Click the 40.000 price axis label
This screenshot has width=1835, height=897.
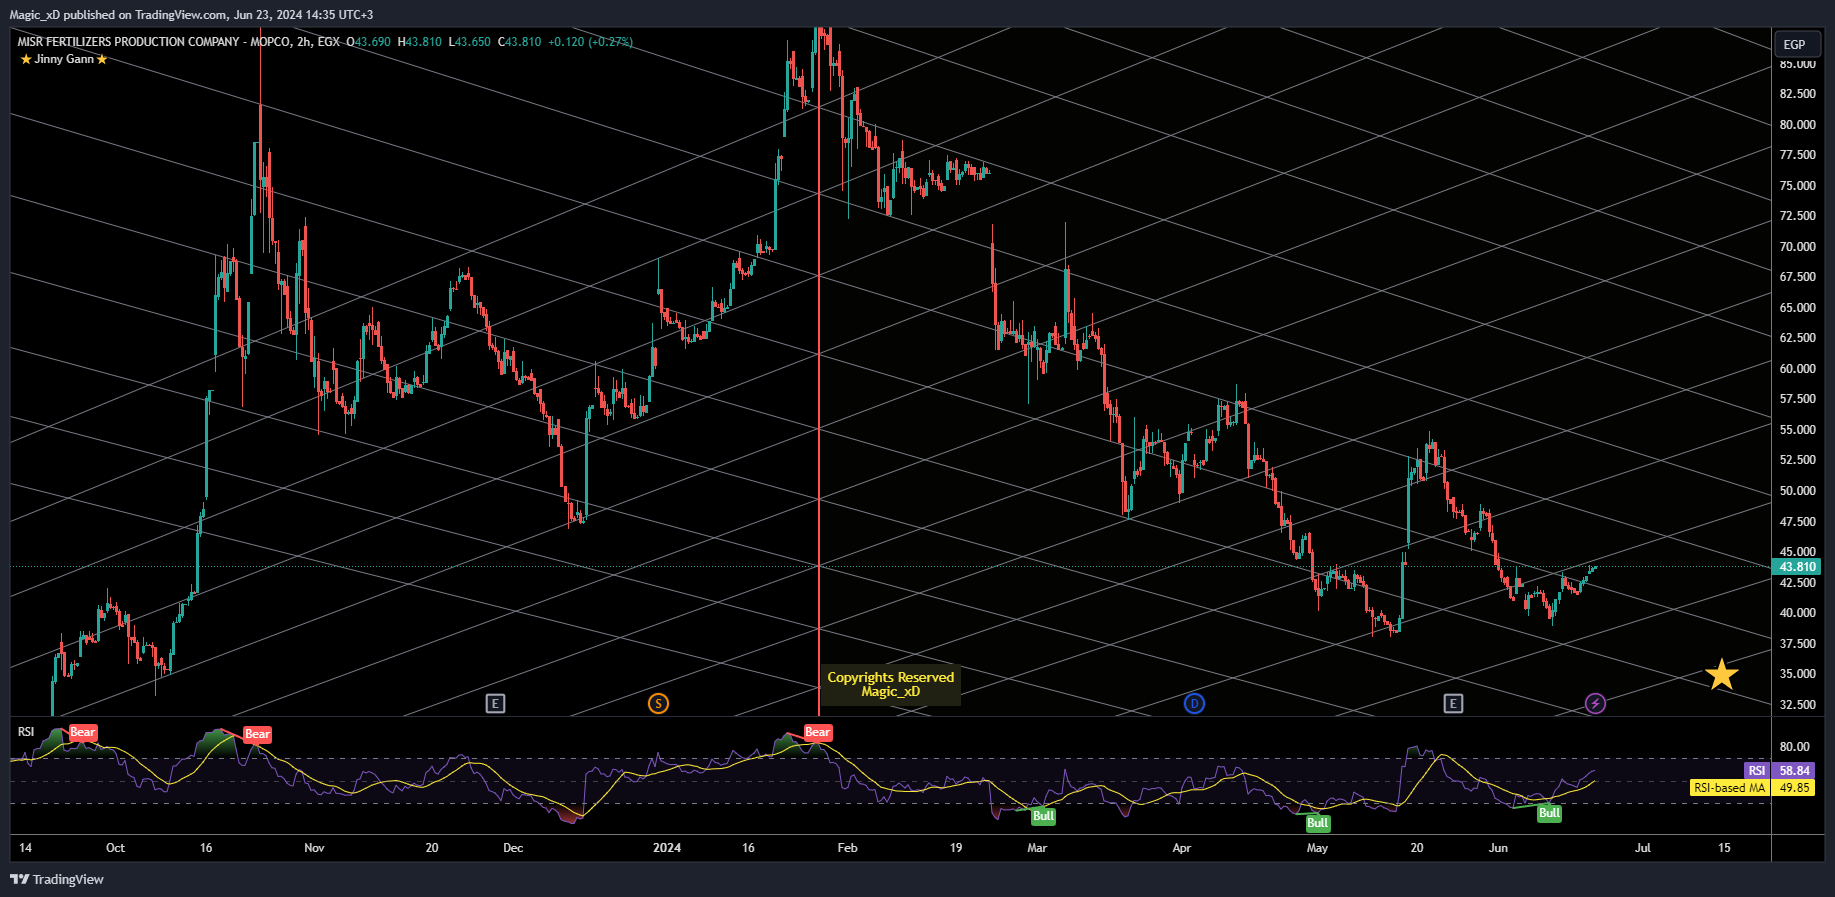pyautogui.click(x=1797, y=613)
